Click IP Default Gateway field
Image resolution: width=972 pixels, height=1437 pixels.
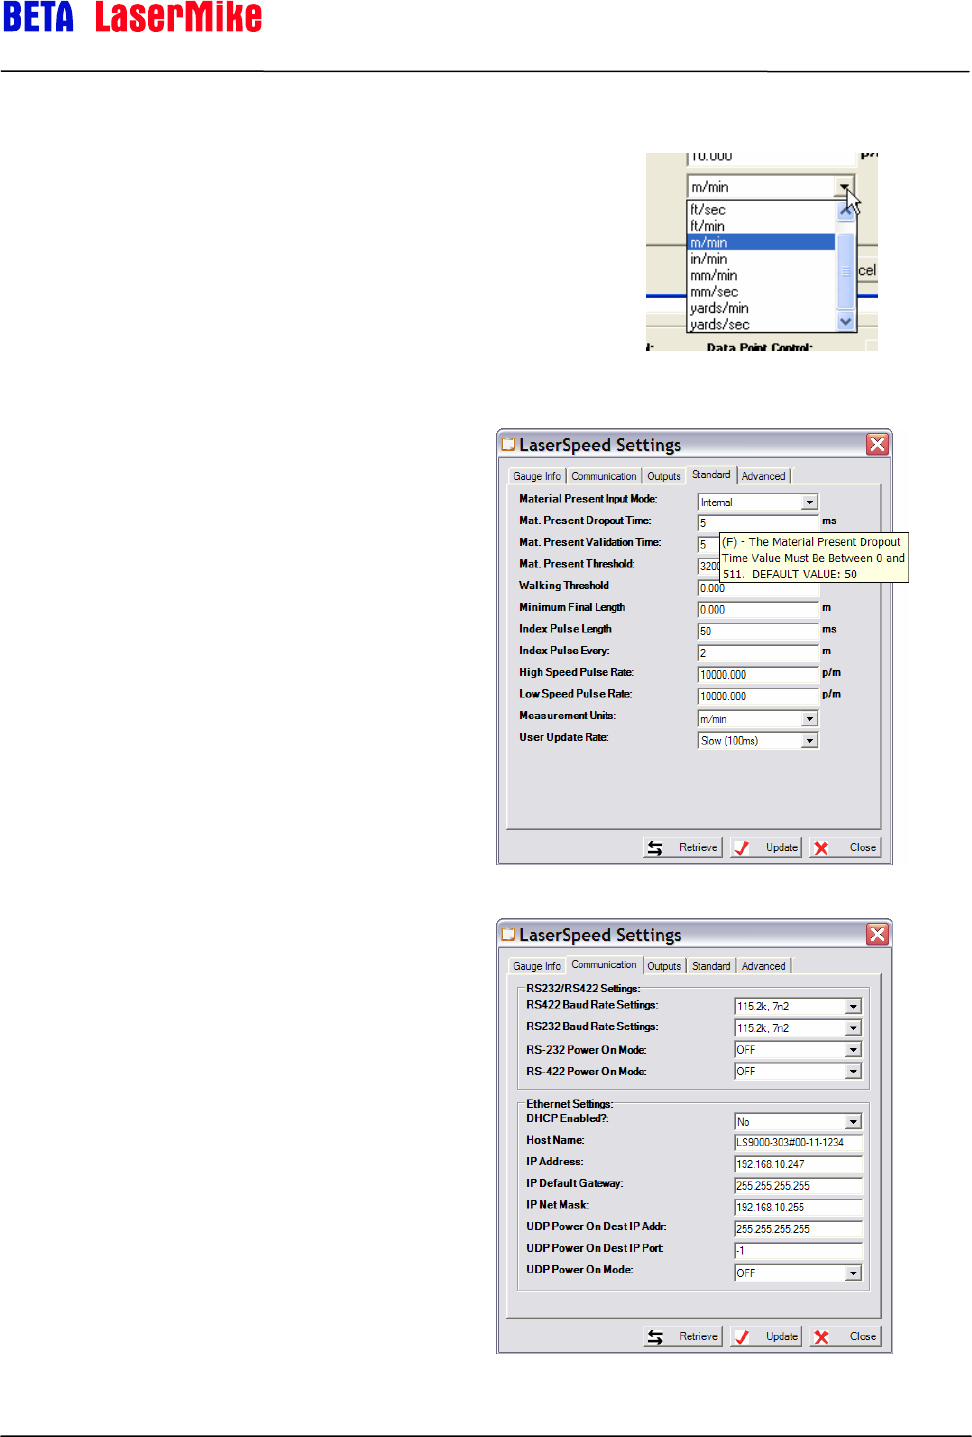click(798, 1186)
